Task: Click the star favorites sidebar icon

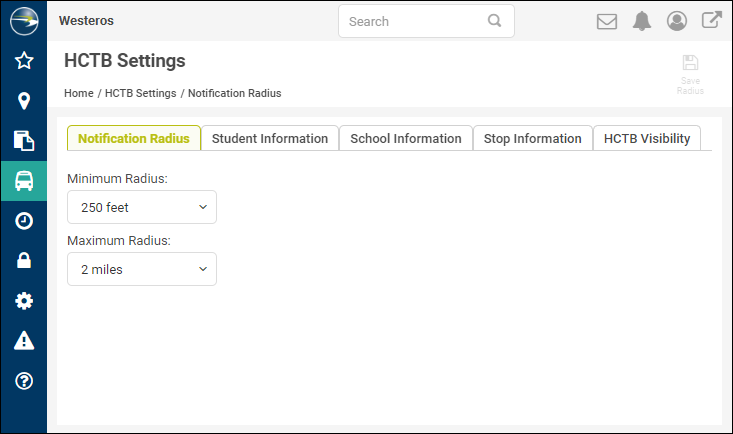Action: pos(24,61)
